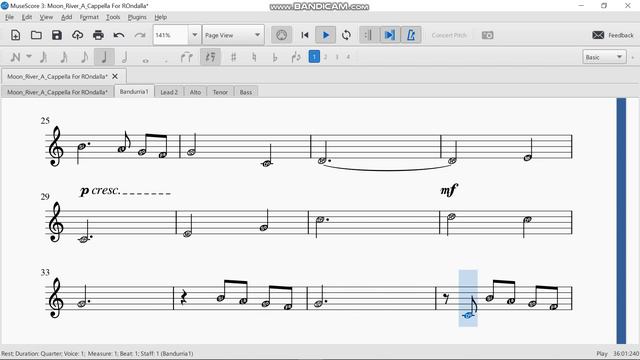Apply the natural accidental
Viewport: 640px width, 360px height.
(x=254, y=57)
